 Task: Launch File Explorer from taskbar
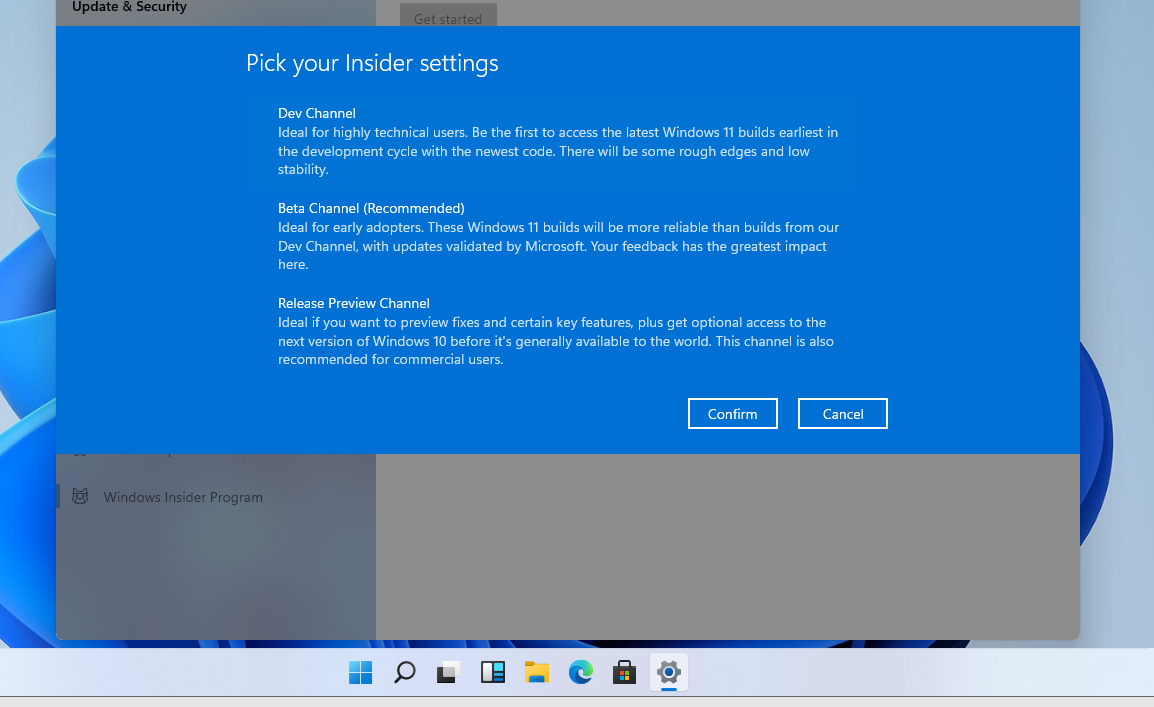(537, 672)
